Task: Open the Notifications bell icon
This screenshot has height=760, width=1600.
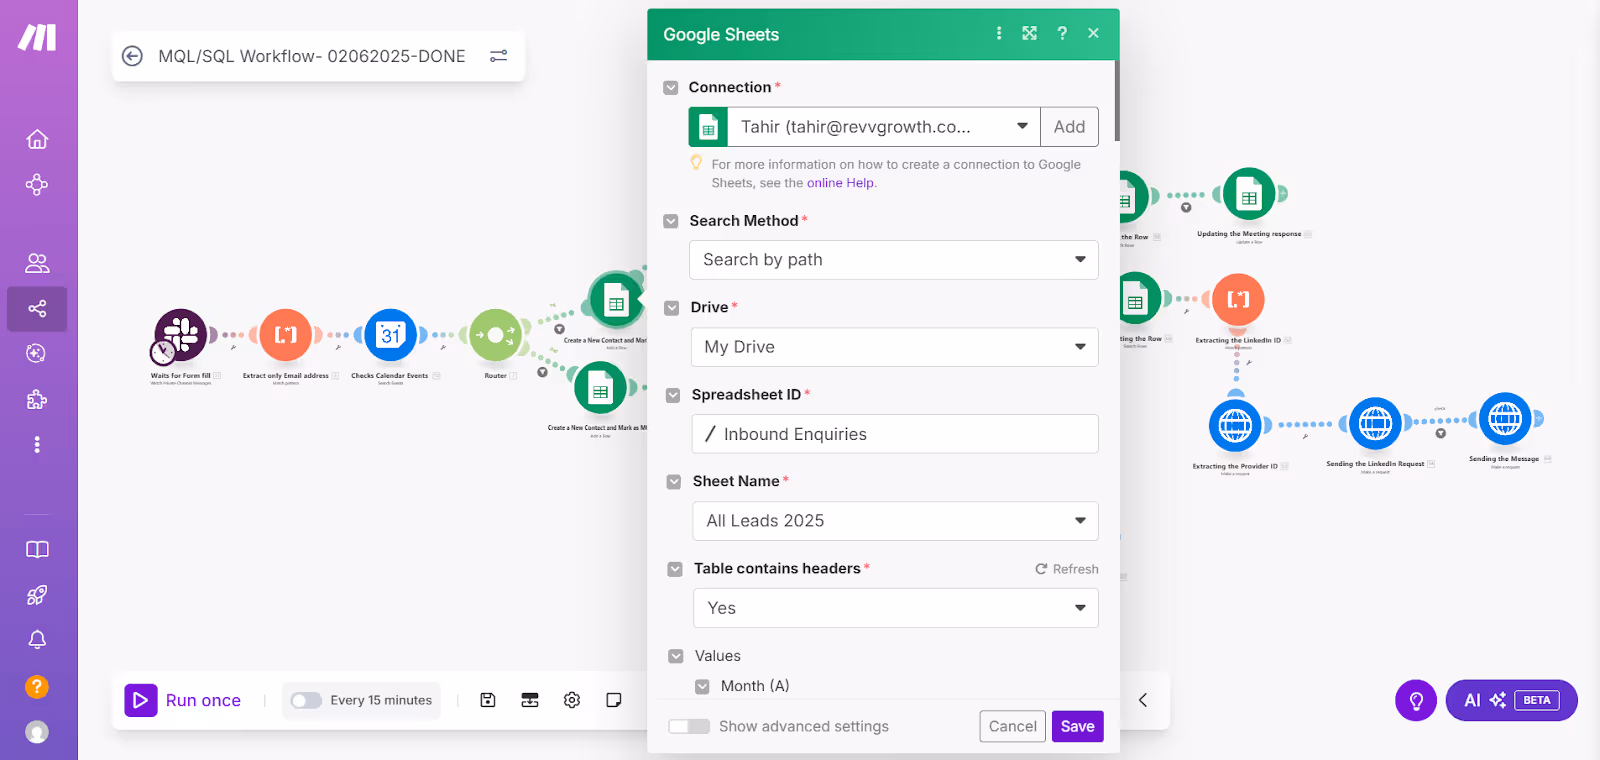Action: pyautogui.click(x=37, y=640)
